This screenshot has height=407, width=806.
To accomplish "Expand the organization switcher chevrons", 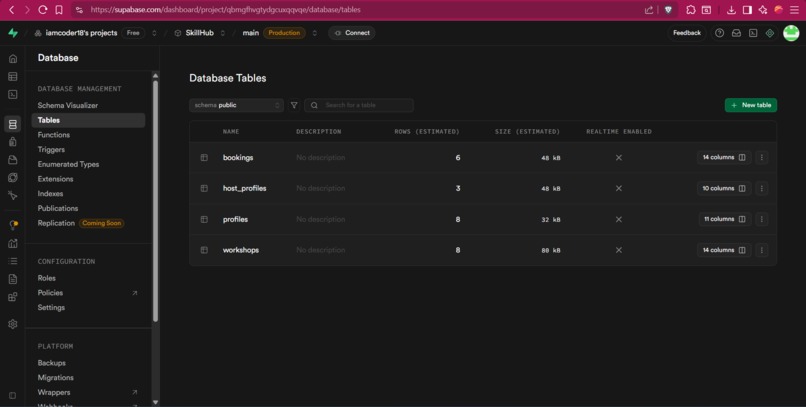I will pos(154,33).
